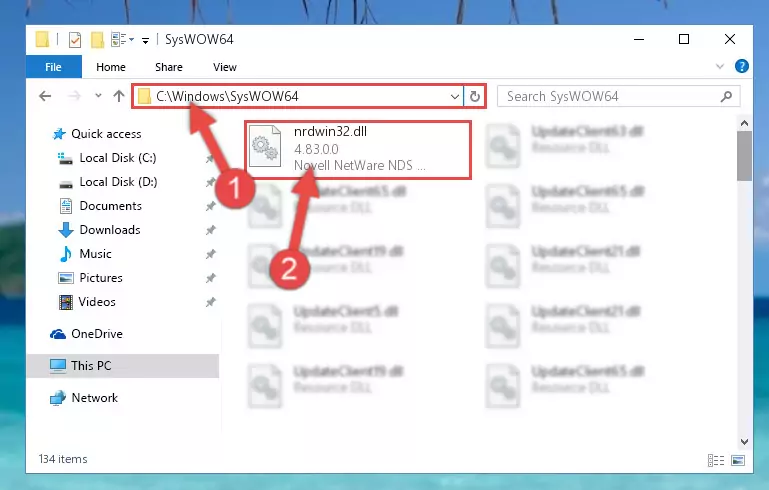Screen dimensions: 769x490
Task: Switch to the Share ribbon tab
Action: pos(169,67)
